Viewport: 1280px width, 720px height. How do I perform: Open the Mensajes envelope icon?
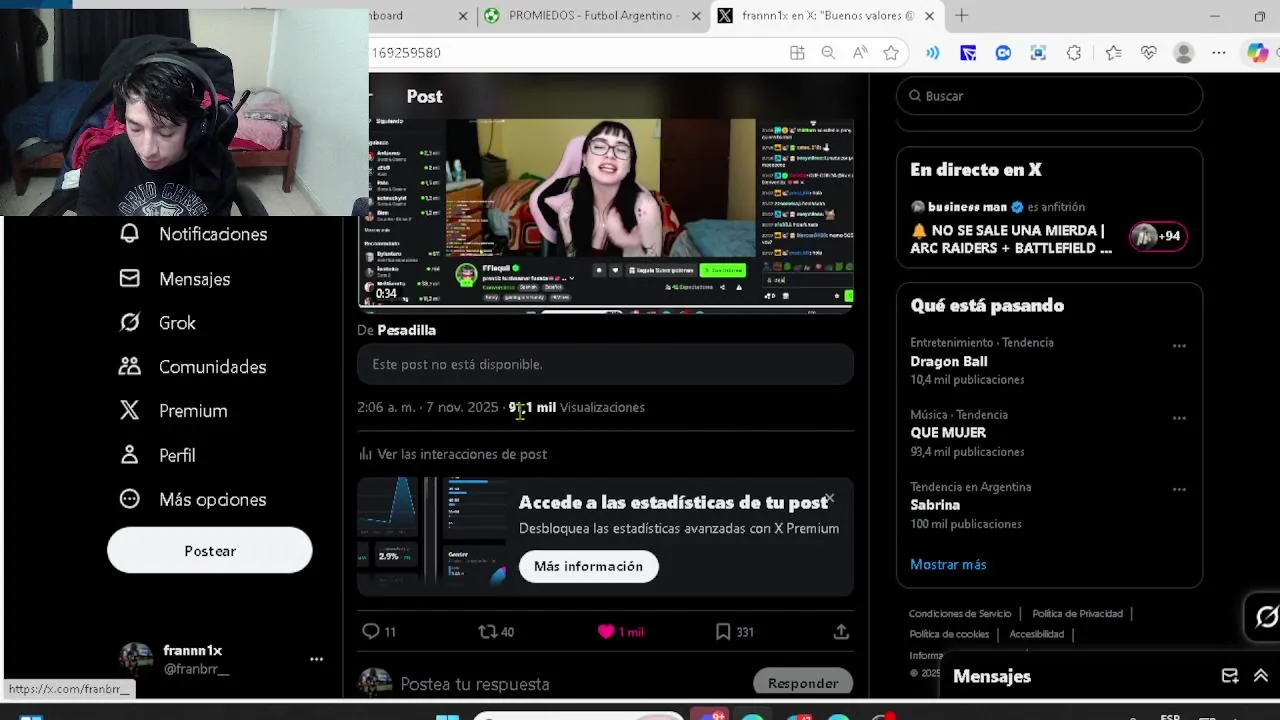coord(130,278)
